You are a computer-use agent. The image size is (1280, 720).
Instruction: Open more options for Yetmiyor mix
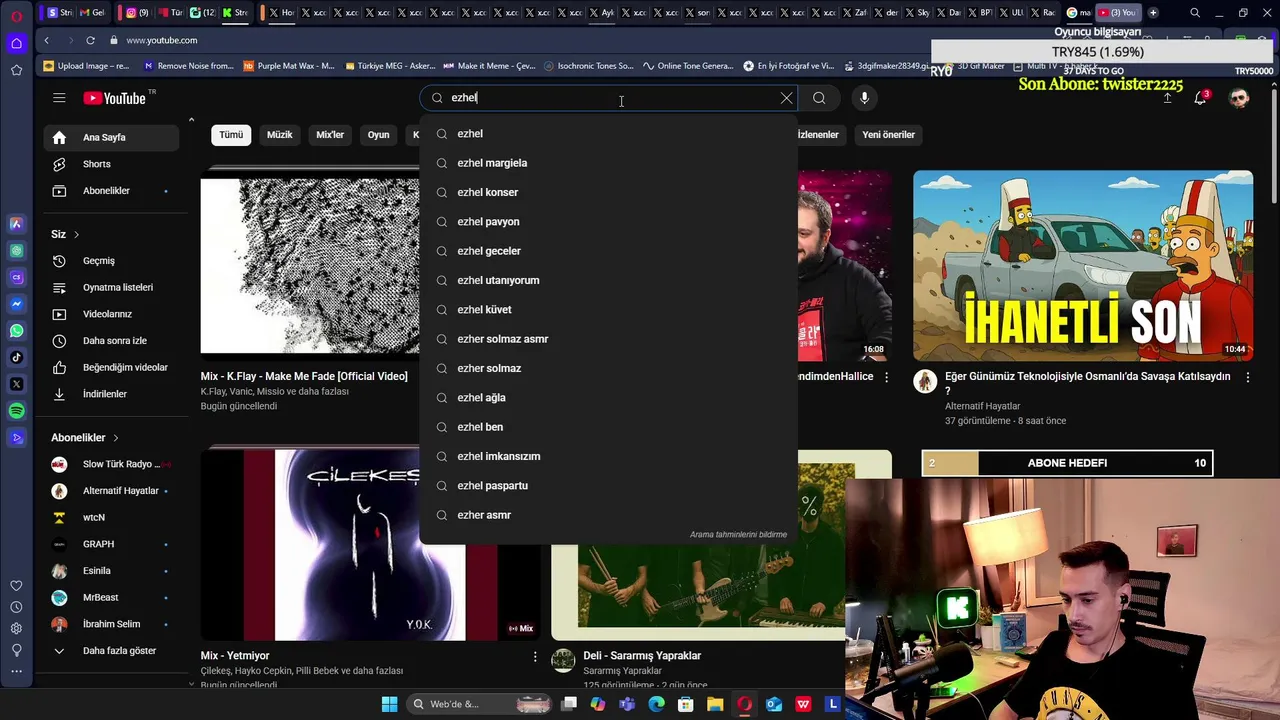click(x=535, y=657)
